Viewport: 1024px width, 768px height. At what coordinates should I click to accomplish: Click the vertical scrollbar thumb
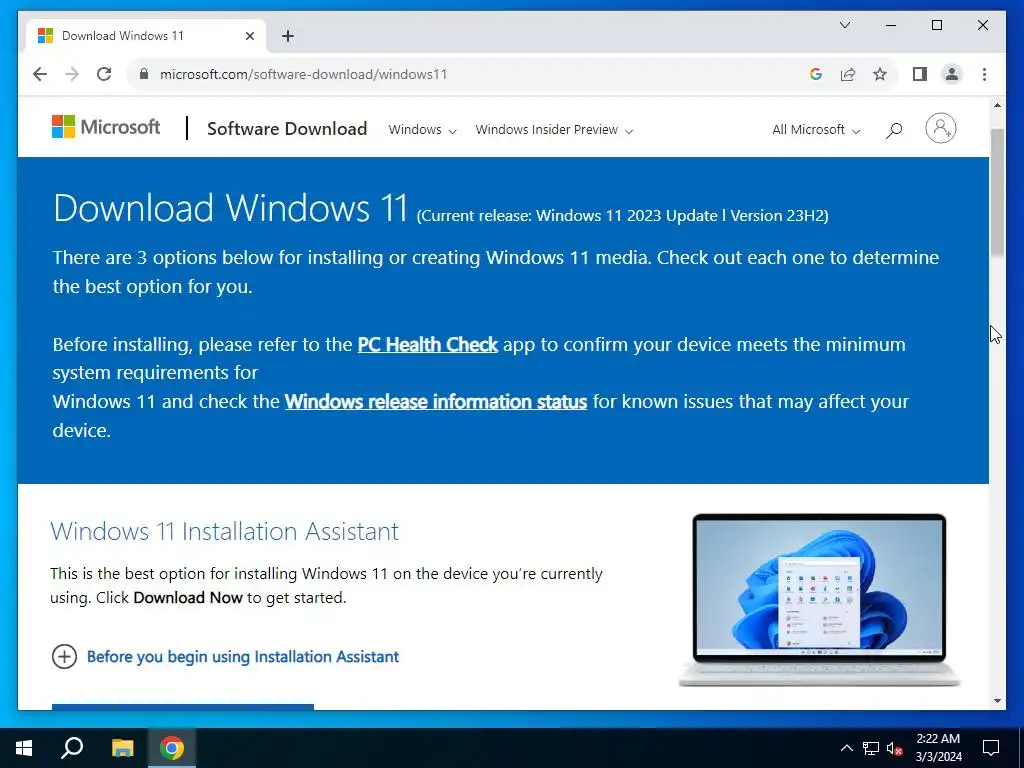click(997, 193)
